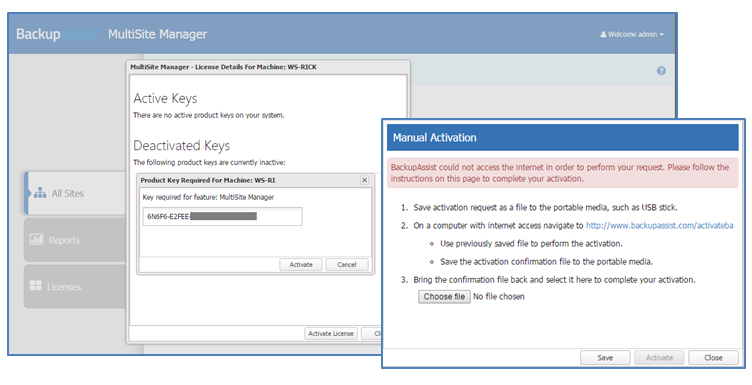Click 'Key required for feature: MultiSite Manager' text
This screenshot has width=752, height=385.
coord(208,197)
